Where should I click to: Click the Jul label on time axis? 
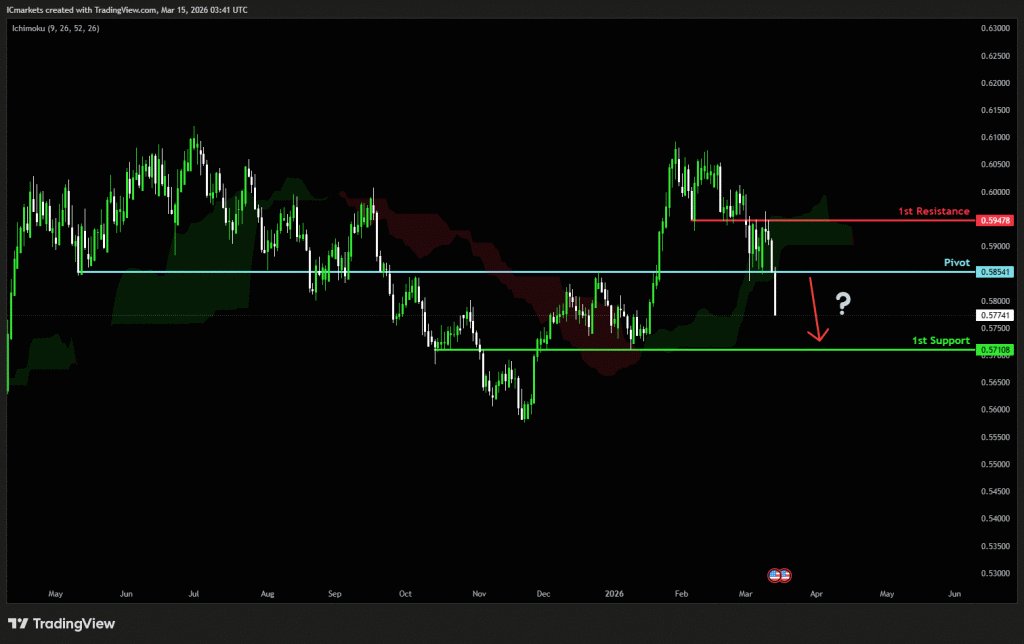[x=195, y=593]
